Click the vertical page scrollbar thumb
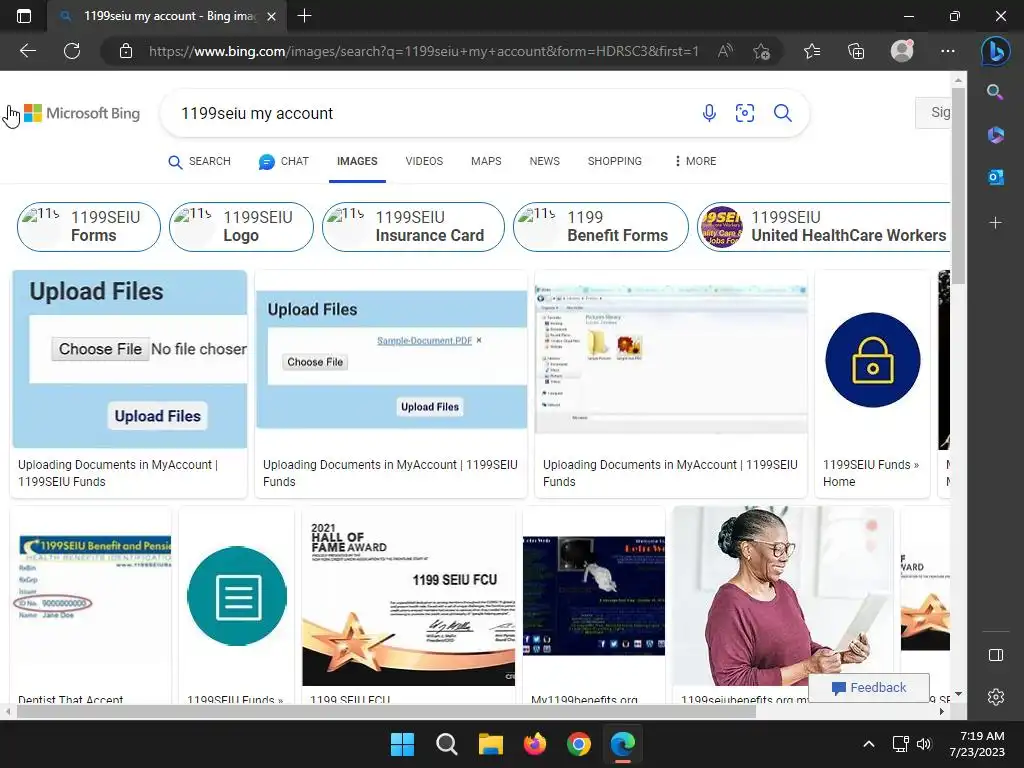 tap(958, 186)
